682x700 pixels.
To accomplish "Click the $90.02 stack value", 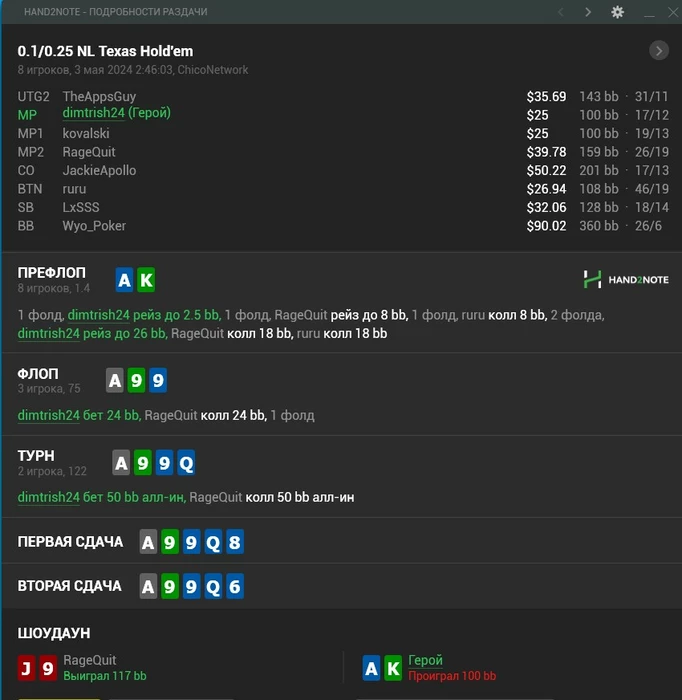I will [546, 226].
